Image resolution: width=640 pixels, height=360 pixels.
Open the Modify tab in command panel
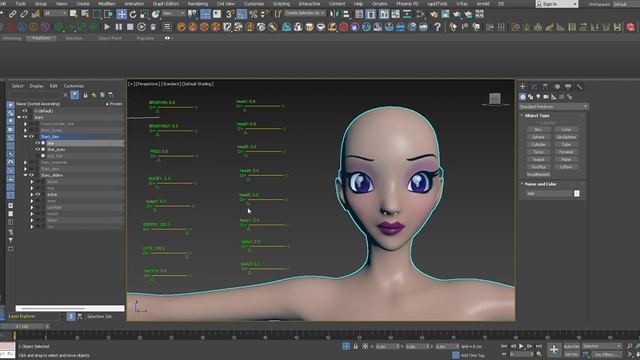[534, 86]
